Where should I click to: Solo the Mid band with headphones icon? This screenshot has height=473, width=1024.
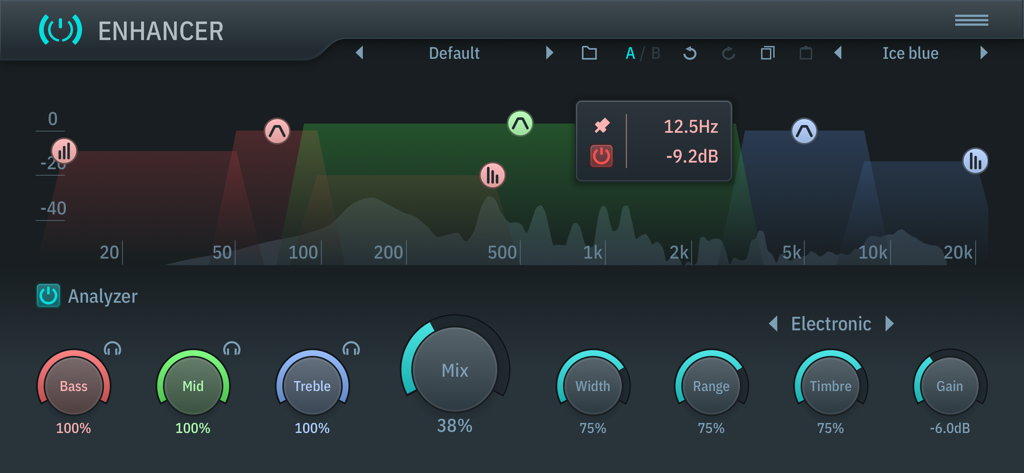point(232,348)
